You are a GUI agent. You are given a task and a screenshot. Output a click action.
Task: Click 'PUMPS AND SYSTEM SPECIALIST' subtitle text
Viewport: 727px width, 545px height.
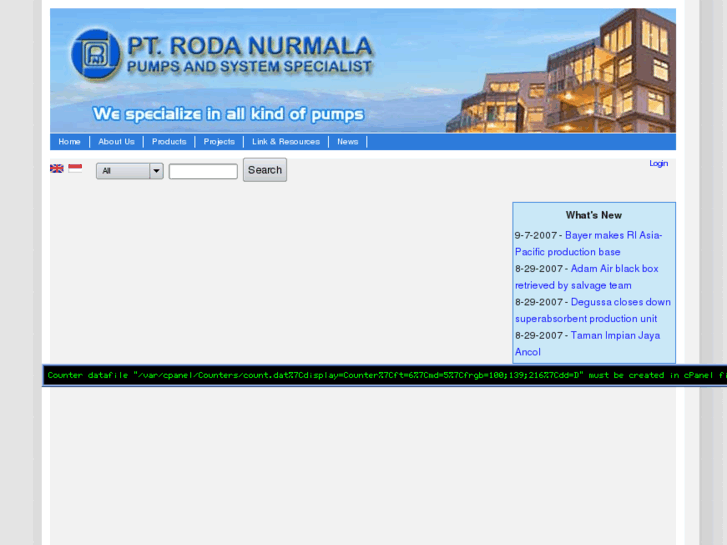point(249,67)
